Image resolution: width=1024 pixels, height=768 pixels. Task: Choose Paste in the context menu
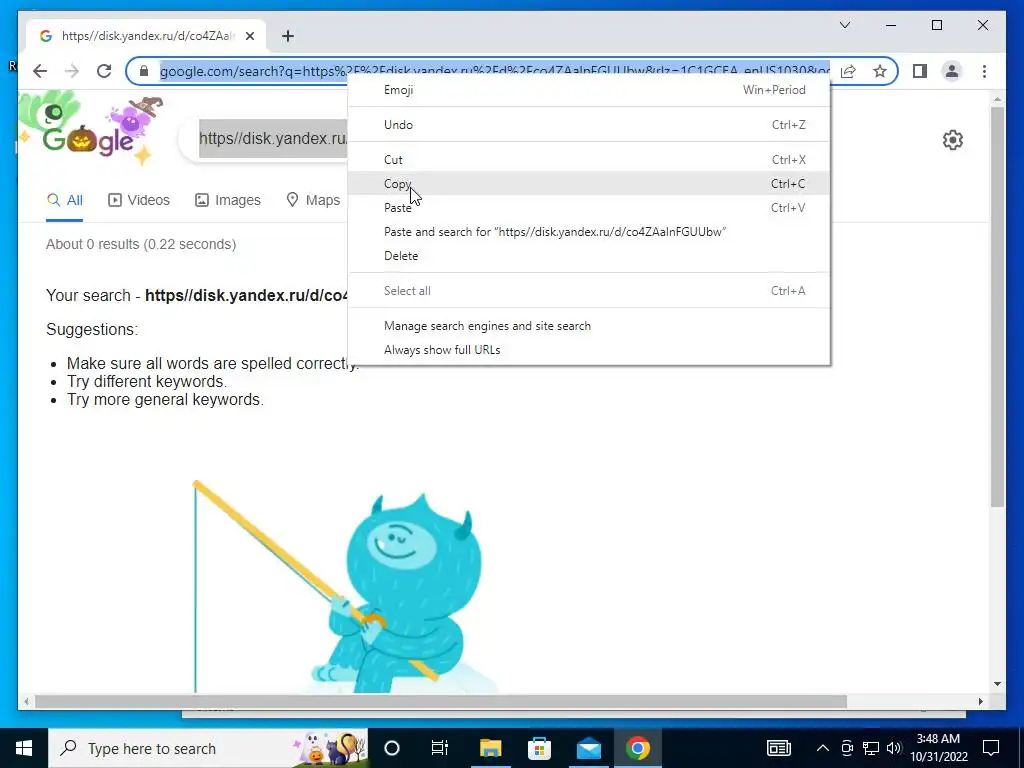(589, 208)
